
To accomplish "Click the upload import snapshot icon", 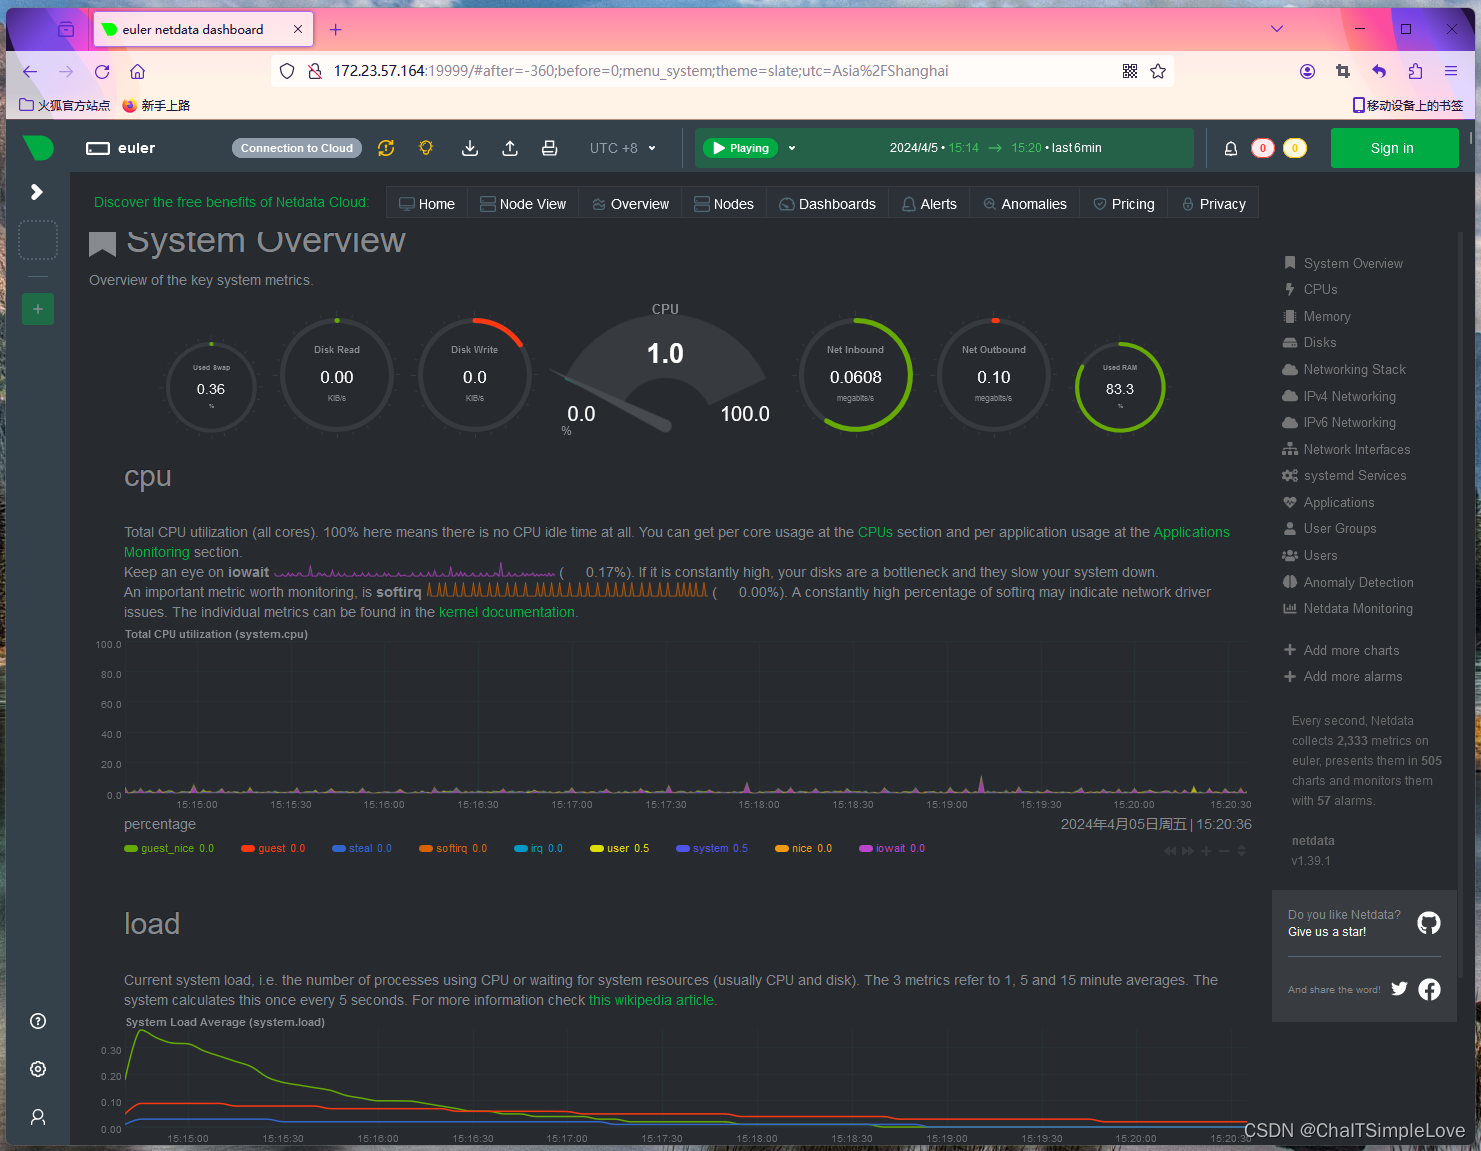I will tap(510, 148).
